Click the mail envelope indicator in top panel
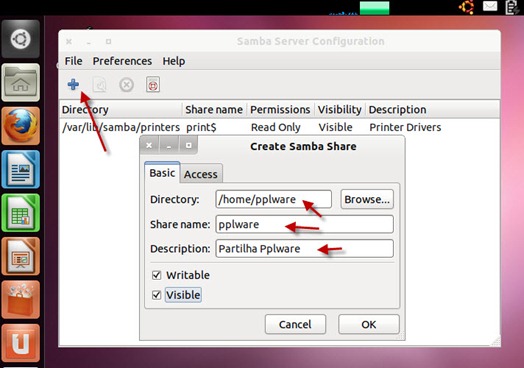Viewport: 524px width, 368px height. pos(490,6)
